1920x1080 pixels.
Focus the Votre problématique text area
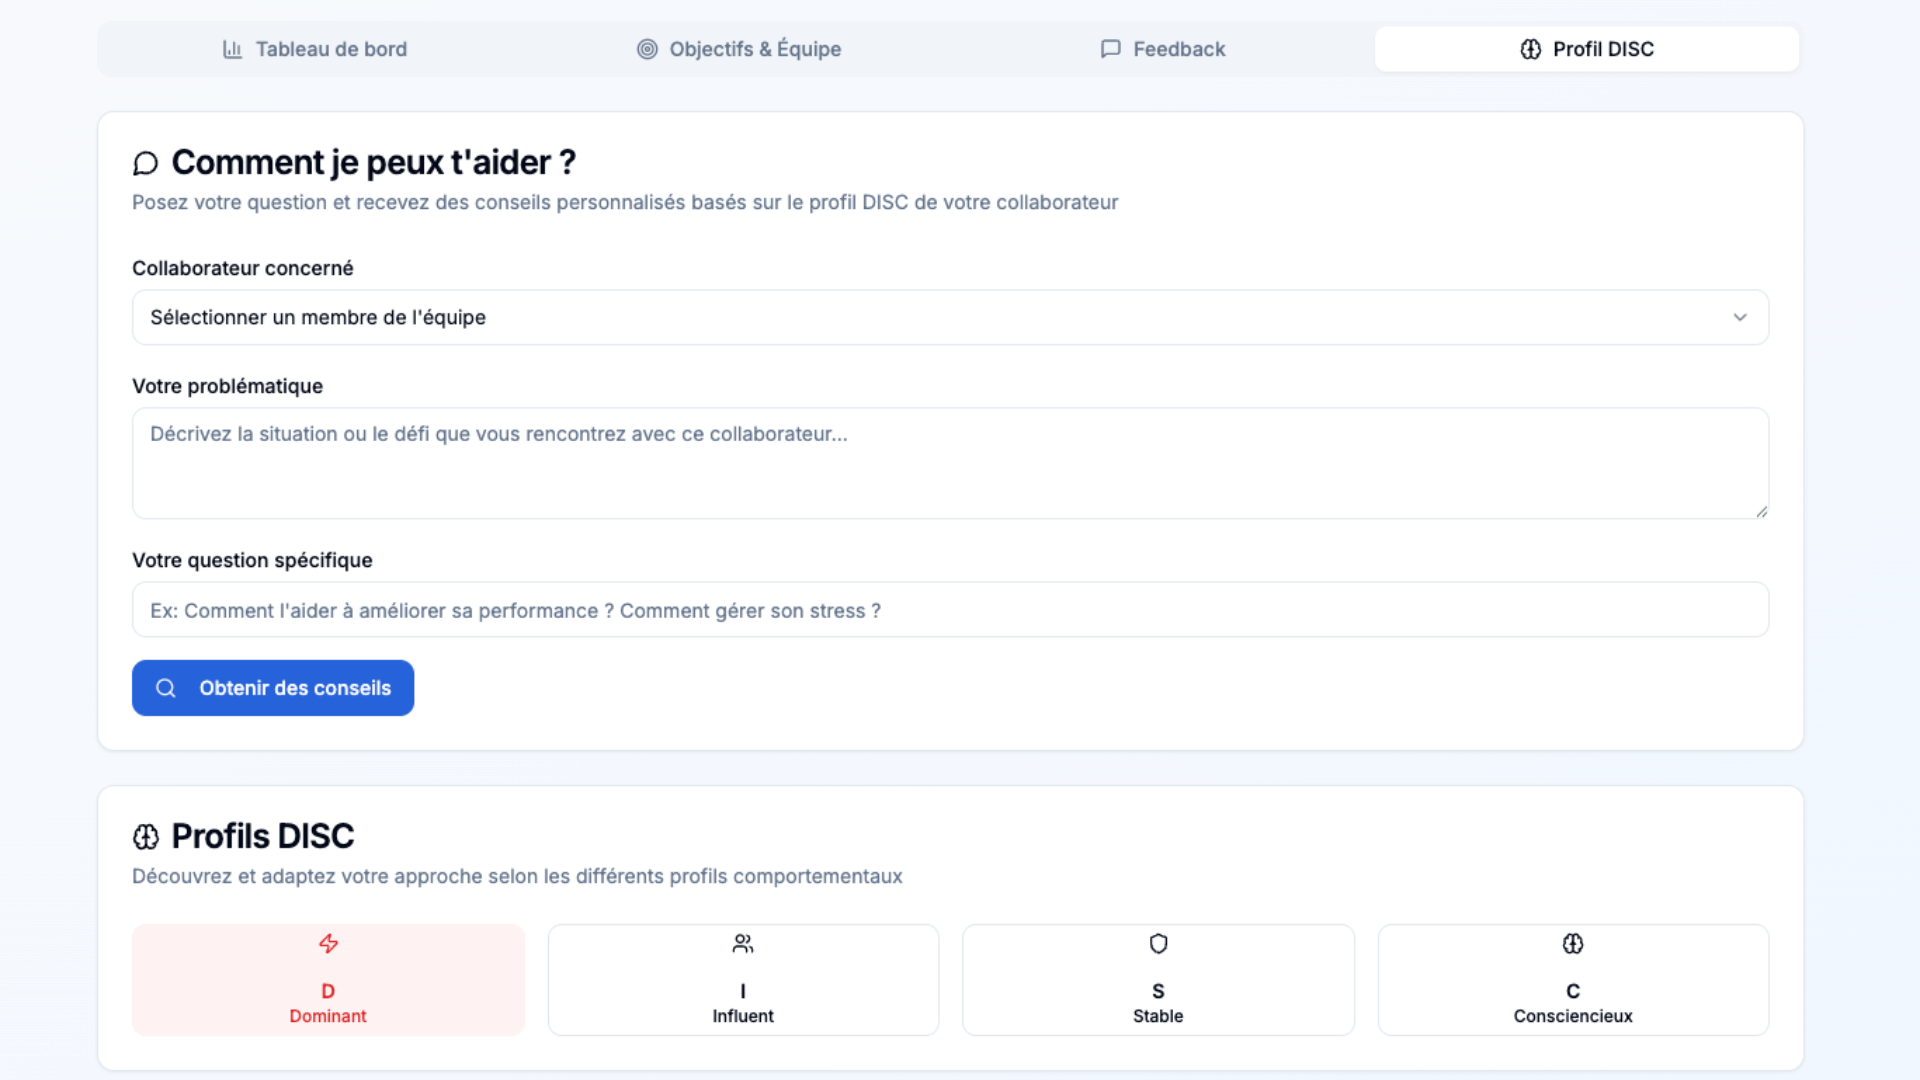[x=950, y=463]
